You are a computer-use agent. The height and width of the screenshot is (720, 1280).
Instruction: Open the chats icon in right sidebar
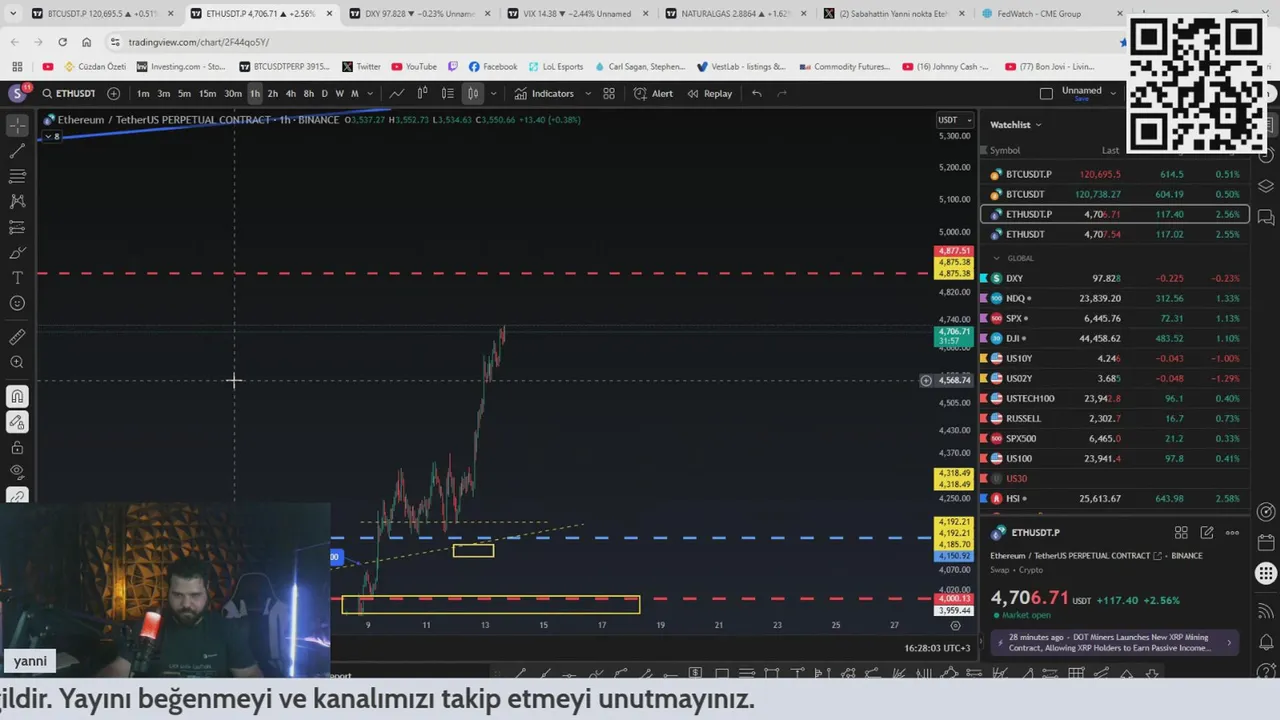coord(1265,217)
